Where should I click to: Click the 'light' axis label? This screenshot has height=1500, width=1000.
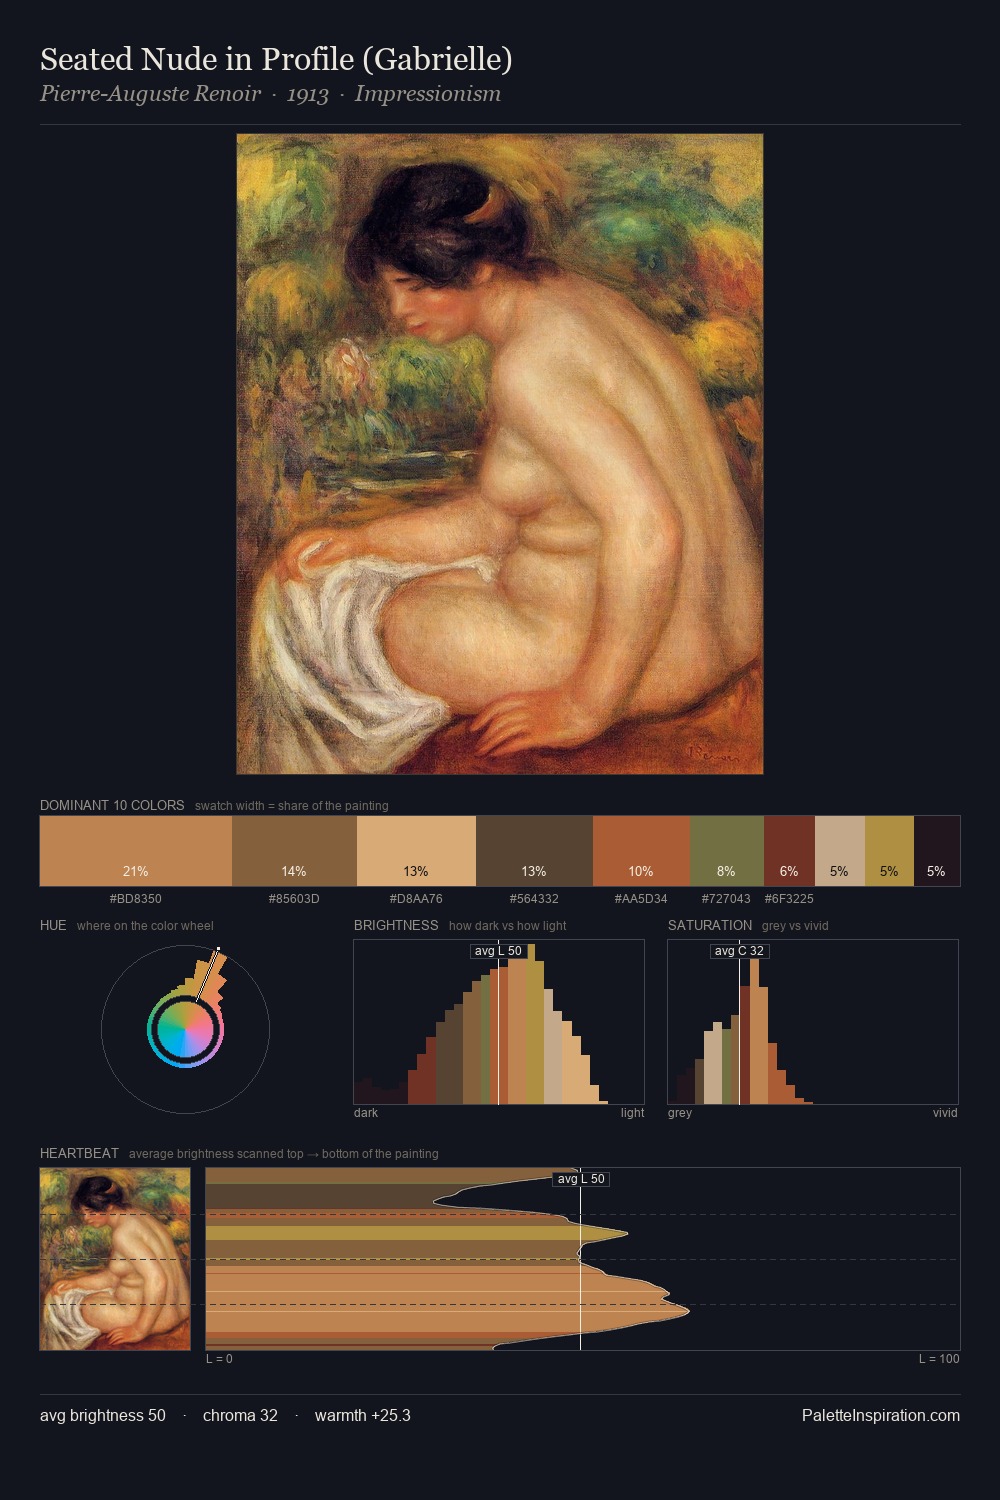pyautogui.click(x=632, y=1113)
